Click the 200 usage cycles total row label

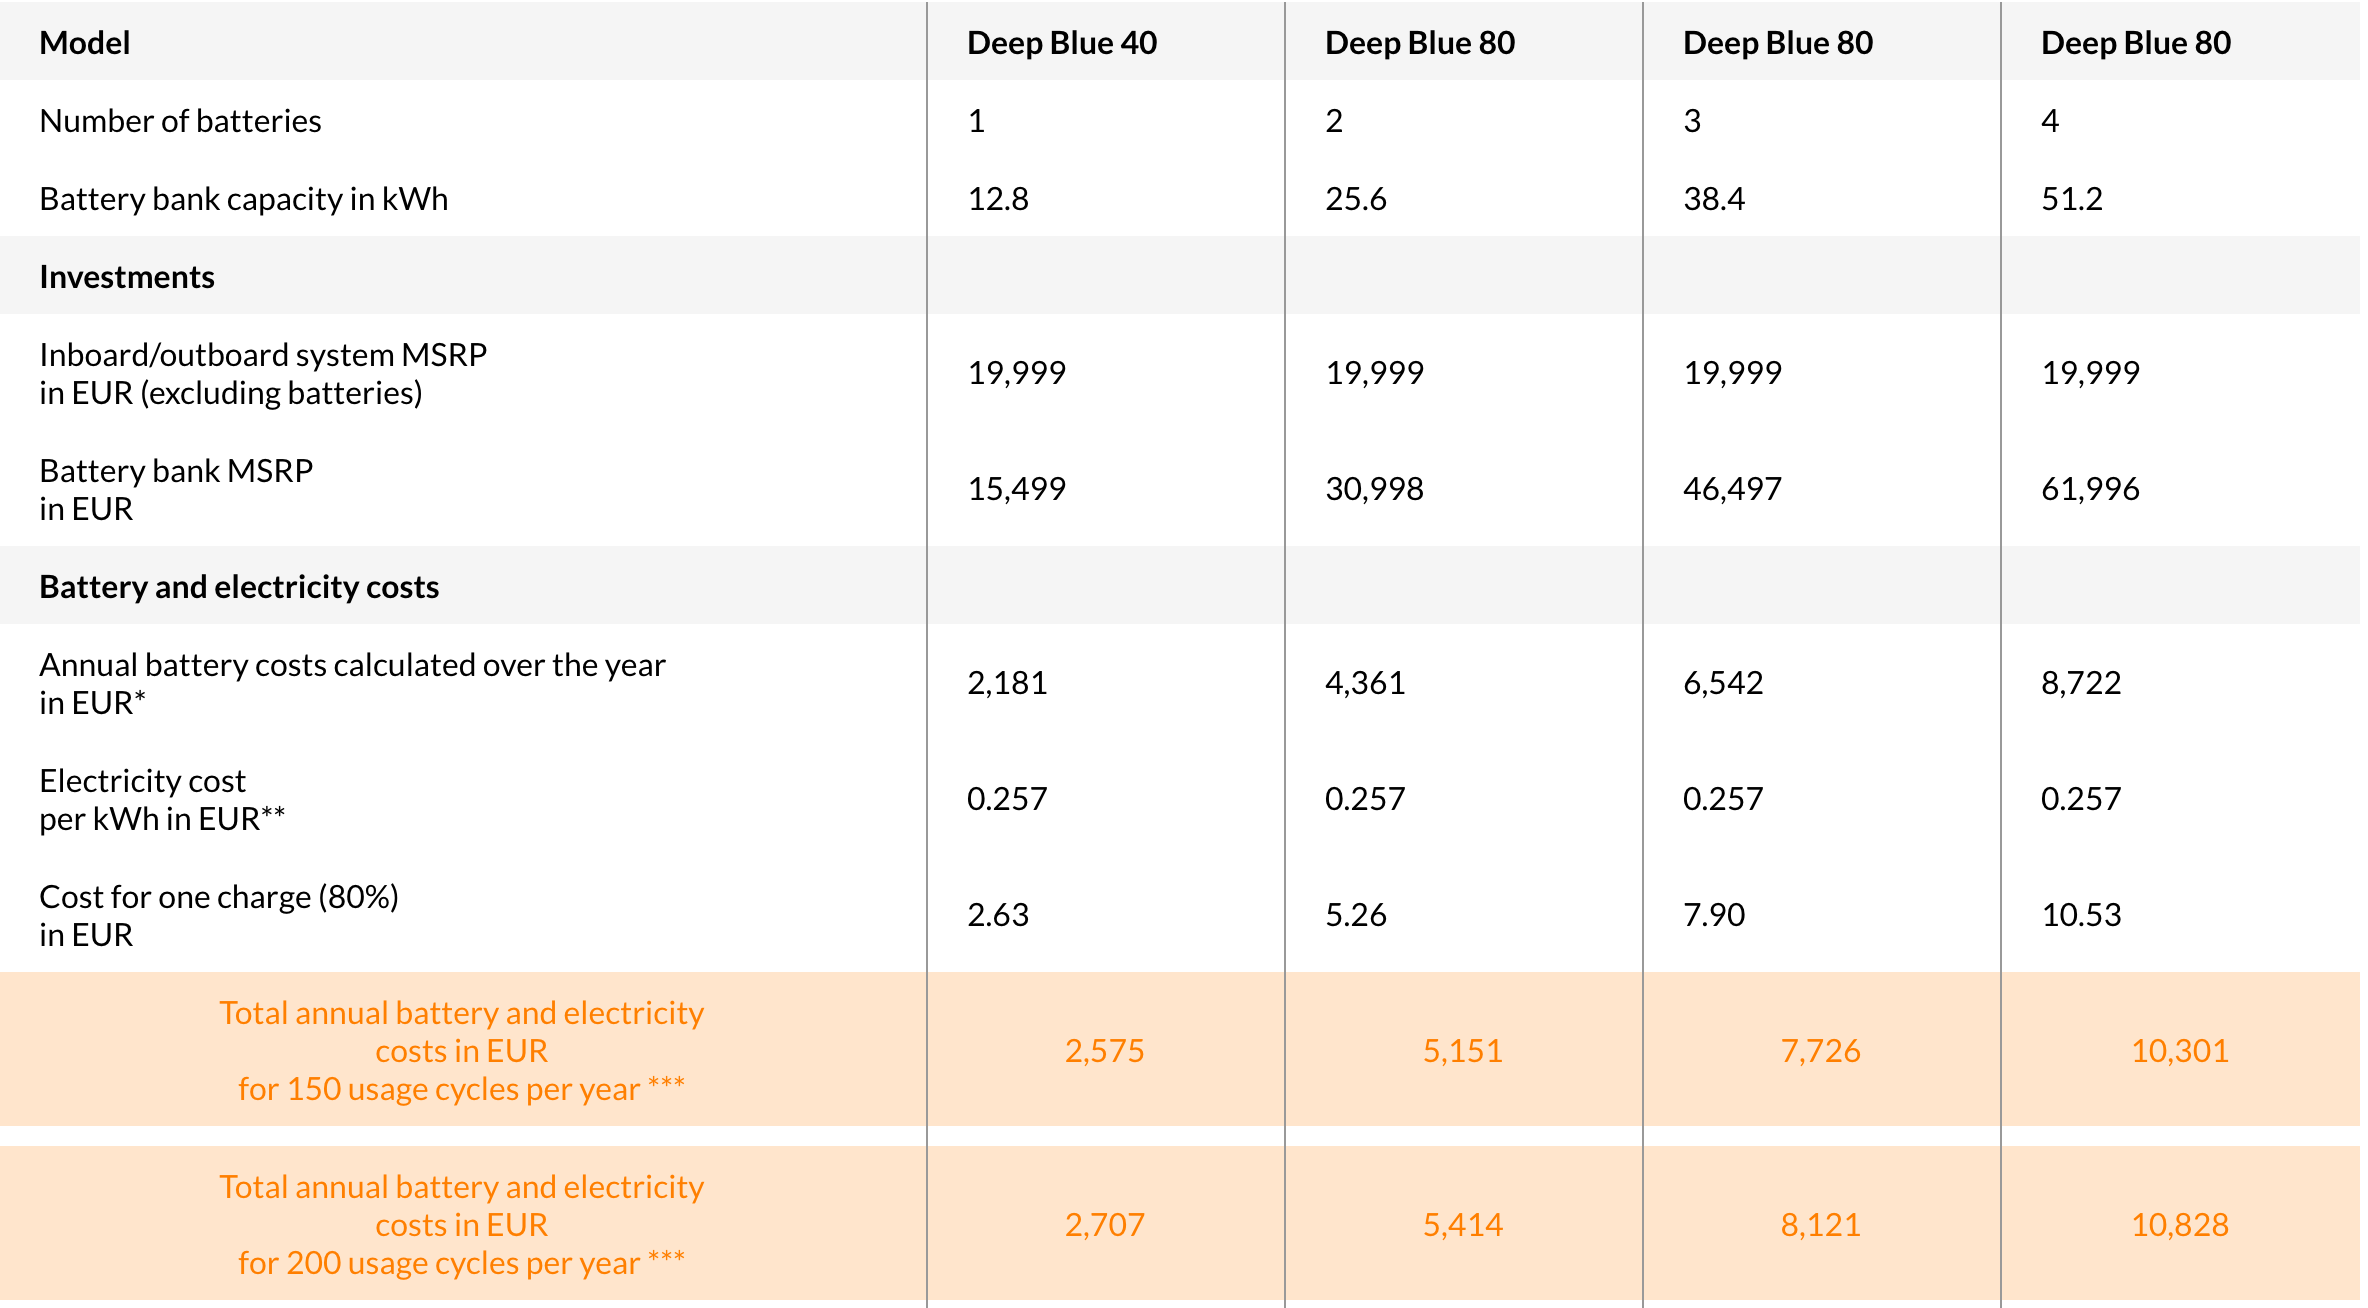click(x=461, y=1224)
